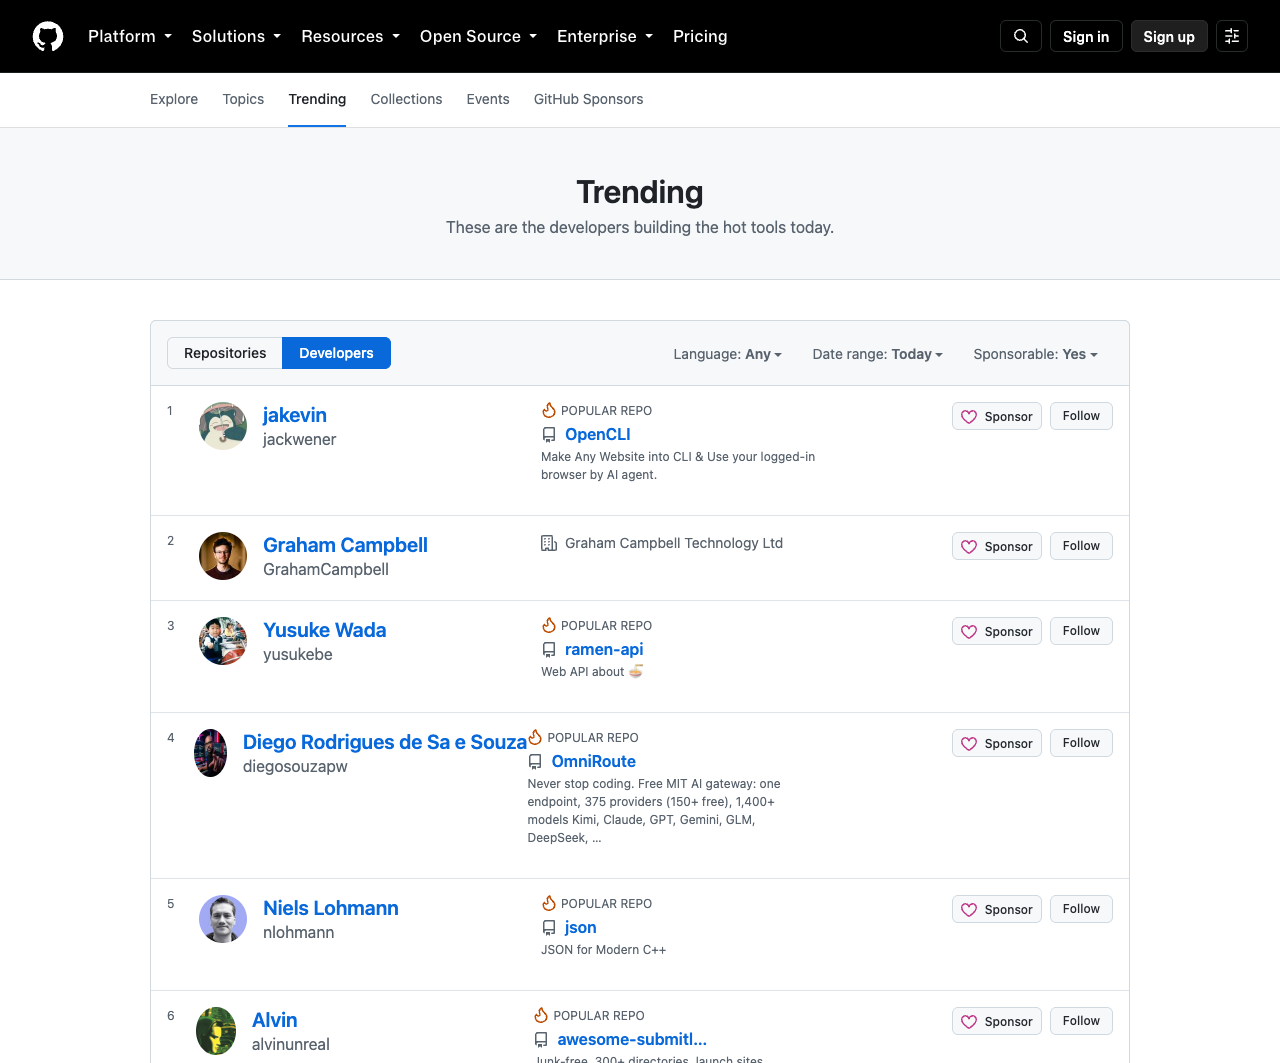Screen dimensions: 1280x1063
Task: Click Niels Lohmann's avatar
Action: (x=223, y=919)
